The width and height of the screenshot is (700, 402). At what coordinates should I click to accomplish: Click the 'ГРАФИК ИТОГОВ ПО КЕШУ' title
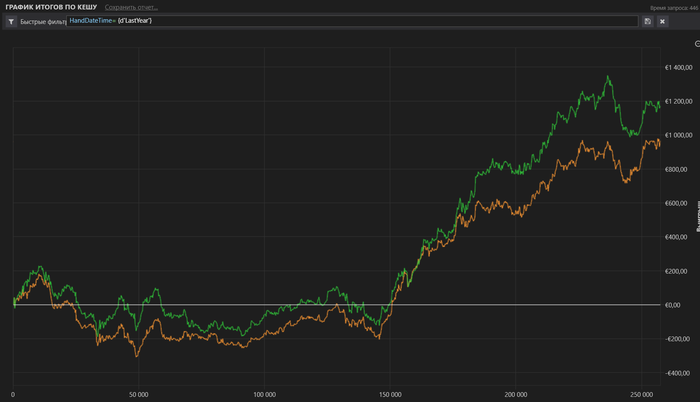[x=51, y=7]
